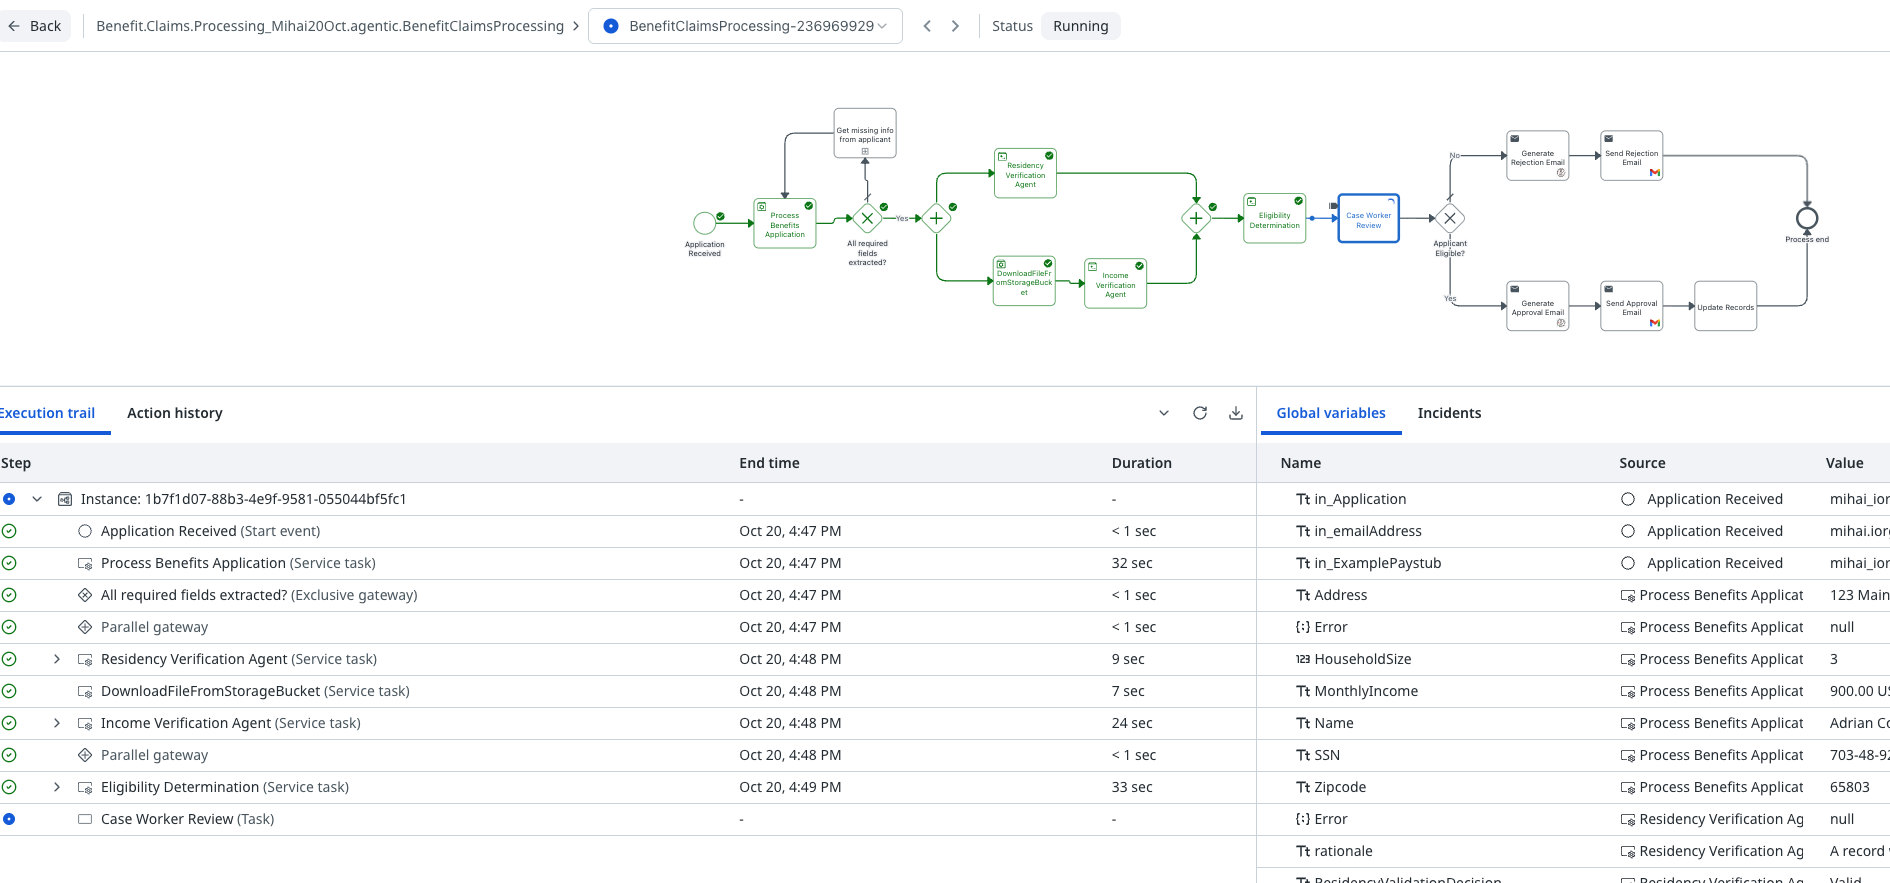Collapse the execution trail panel chevron
The image size is (1890, 883).
tap(1164, 413)
